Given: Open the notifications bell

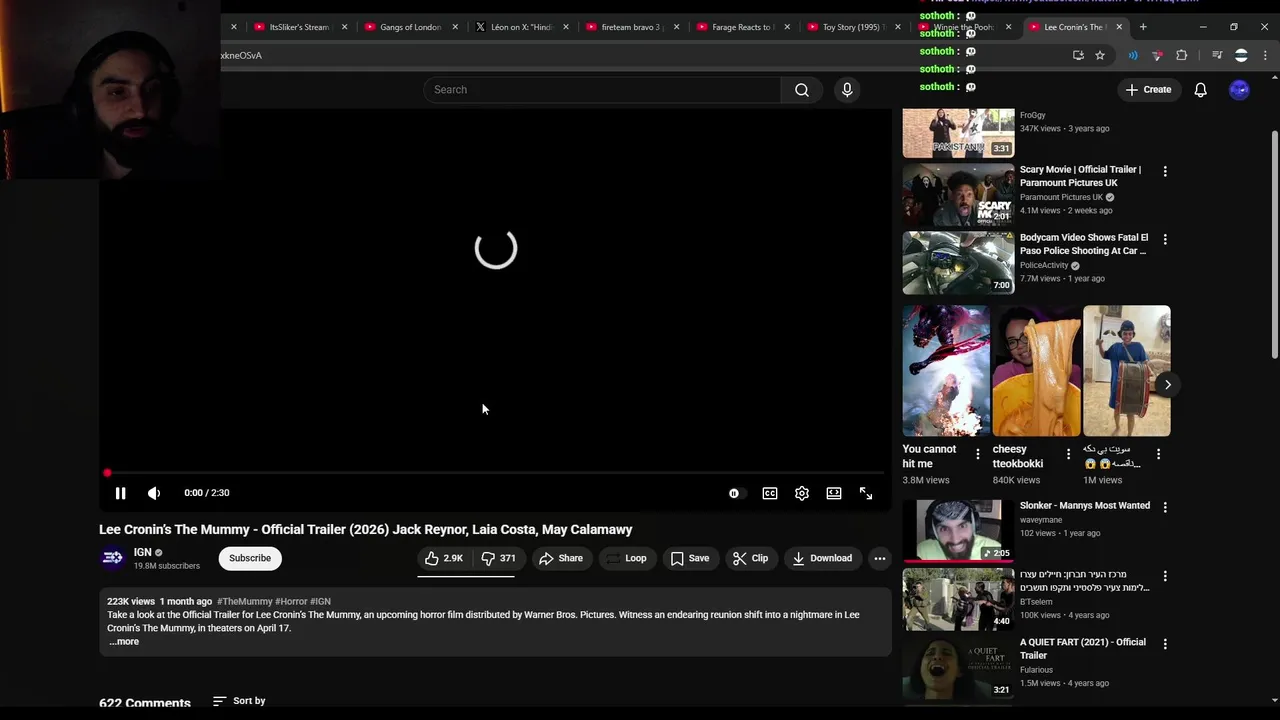Looking at the screenshot, I should tap(1201, 90).
